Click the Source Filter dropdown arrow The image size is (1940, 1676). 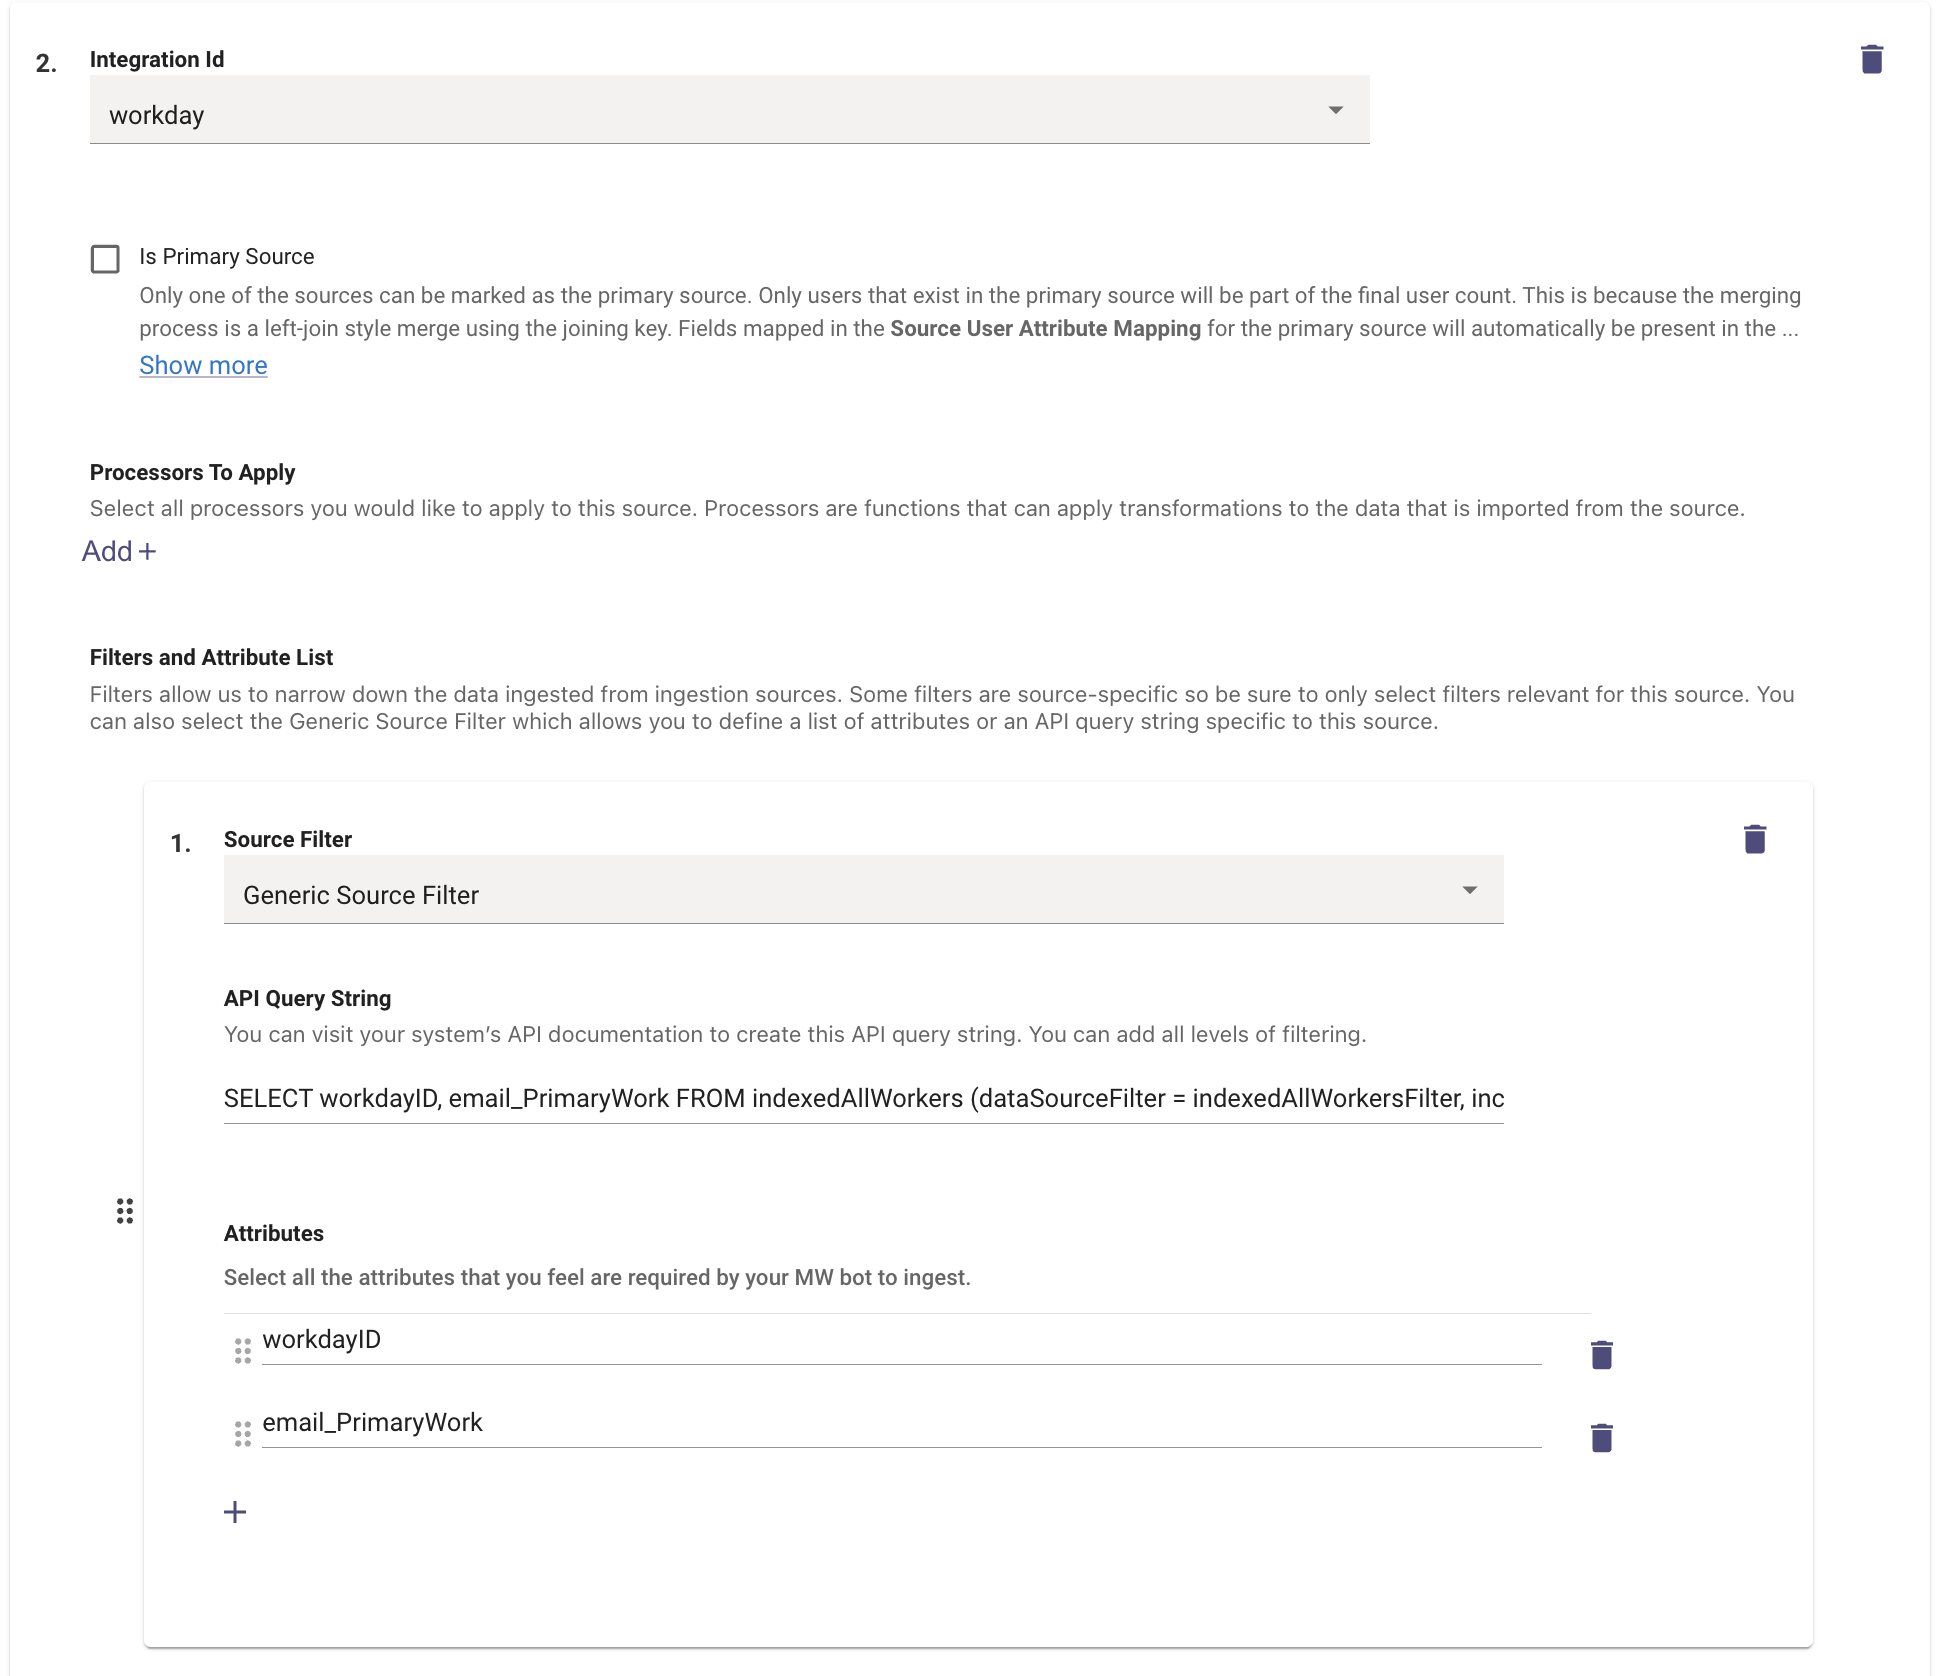tap(1469, 890)
